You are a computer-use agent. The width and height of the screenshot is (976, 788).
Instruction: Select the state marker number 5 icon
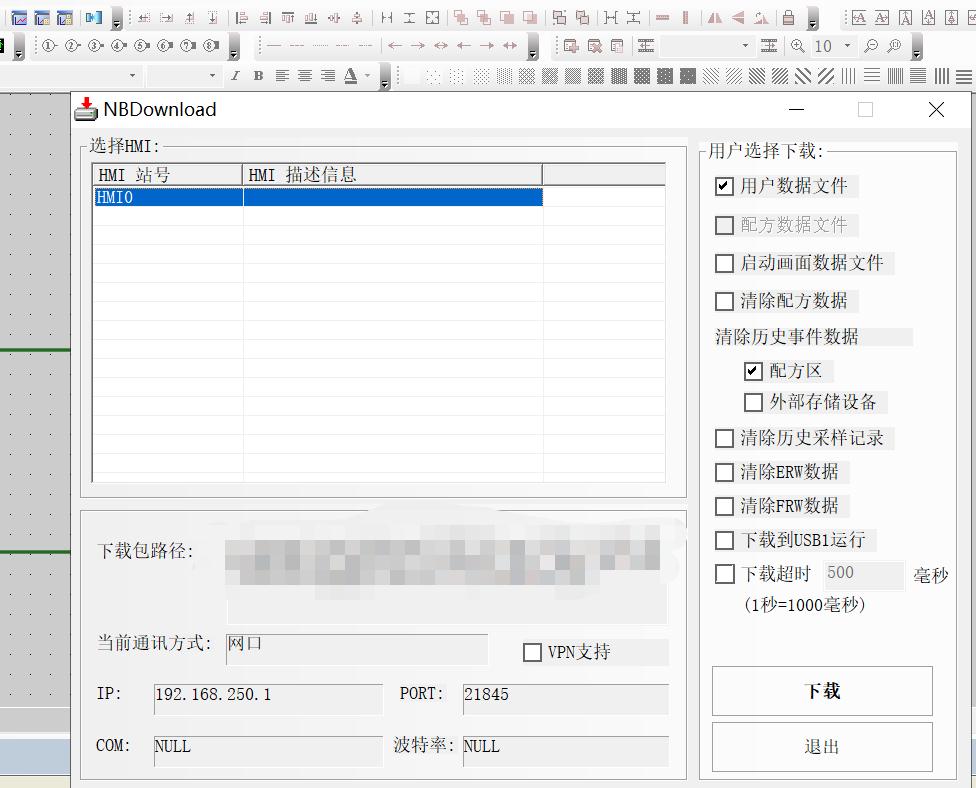(141, 45)
